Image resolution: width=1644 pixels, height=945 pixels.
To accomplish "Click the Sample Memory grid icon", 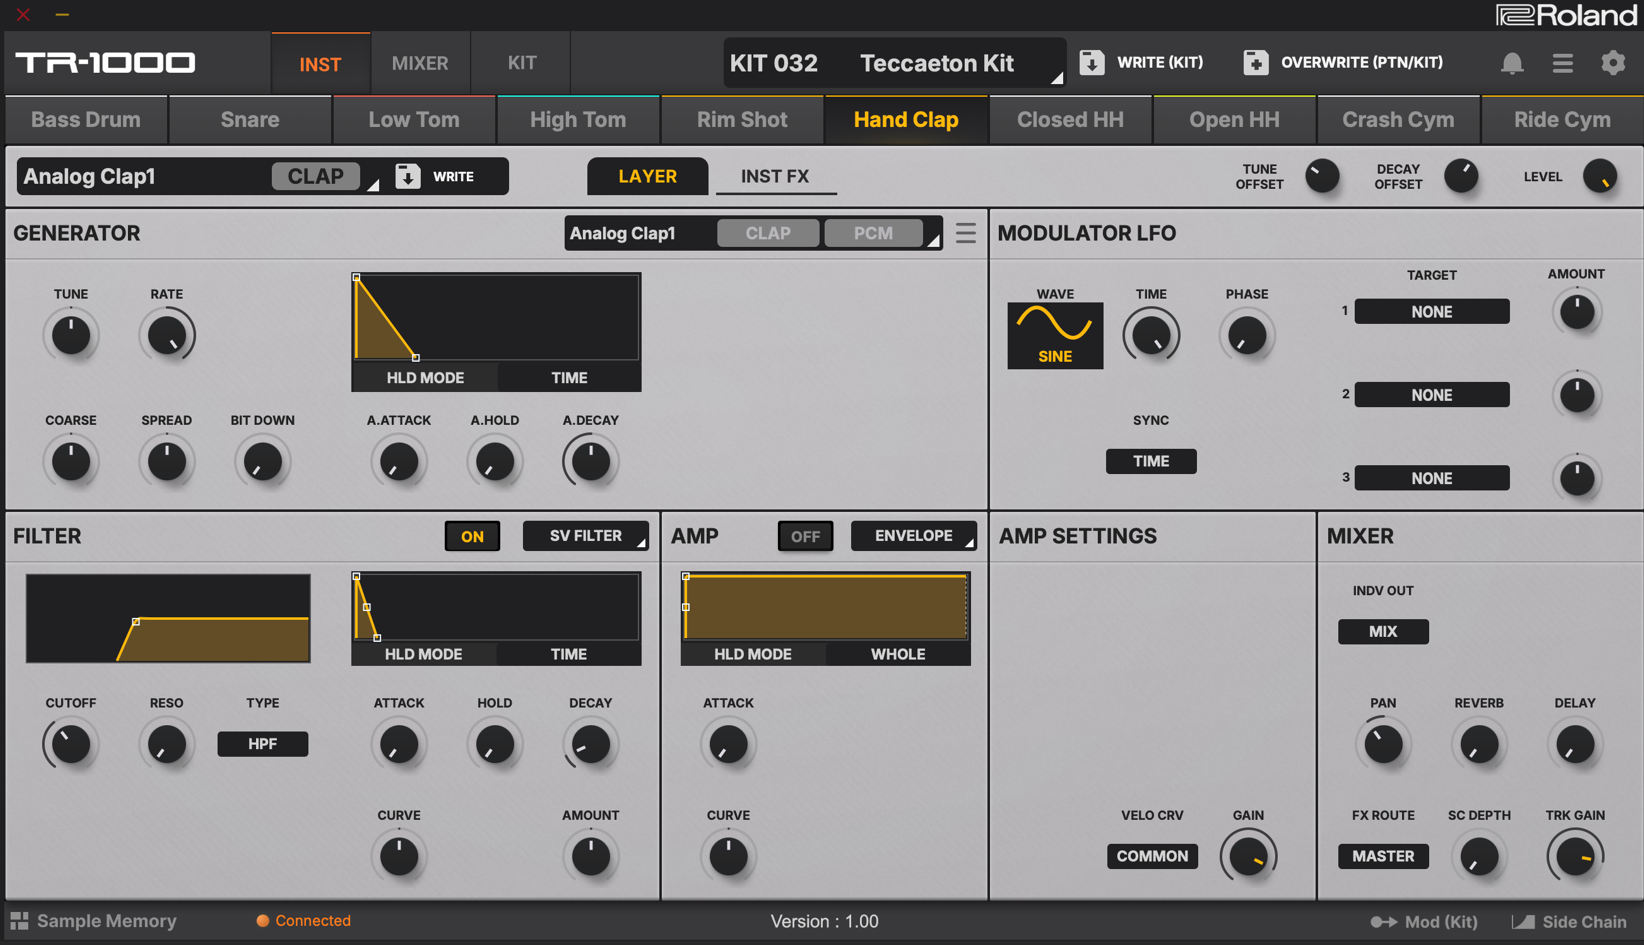I will (19, 921).
